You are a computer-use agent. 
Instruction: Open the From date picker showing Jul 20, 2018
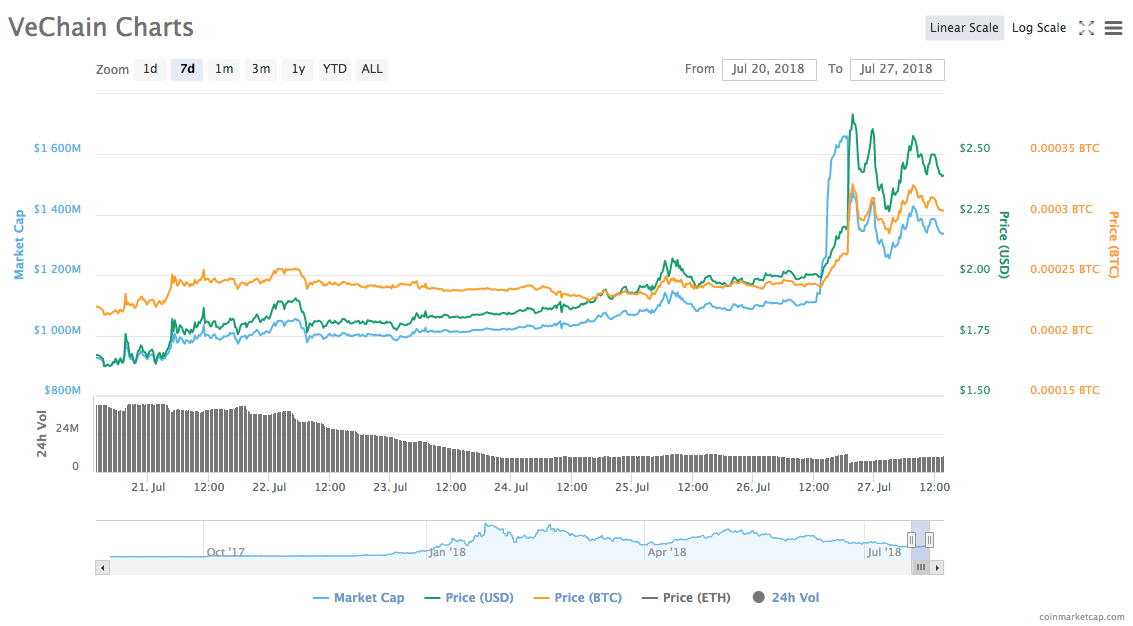pyautogui.click(x=769, y=69)
